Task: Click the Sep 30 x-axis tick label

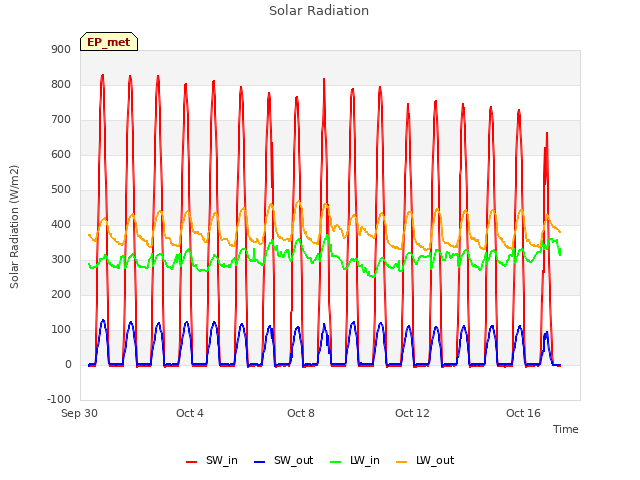Action: 80,413
